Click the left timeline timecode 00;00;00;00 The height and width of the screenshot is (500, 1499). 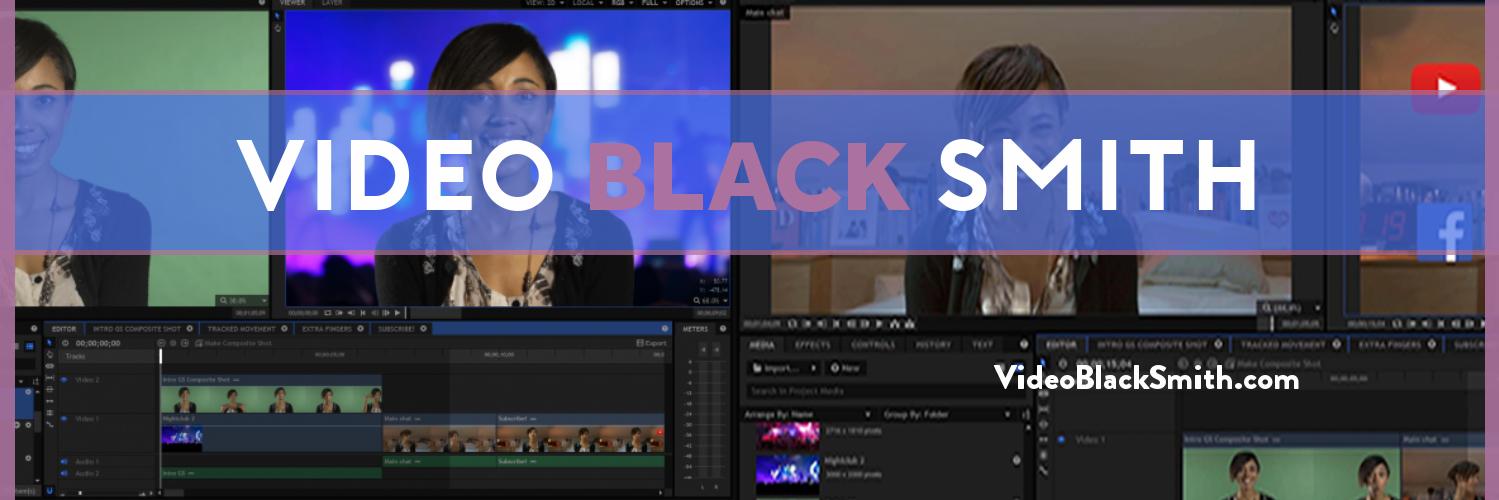click(x=98, y=343)
